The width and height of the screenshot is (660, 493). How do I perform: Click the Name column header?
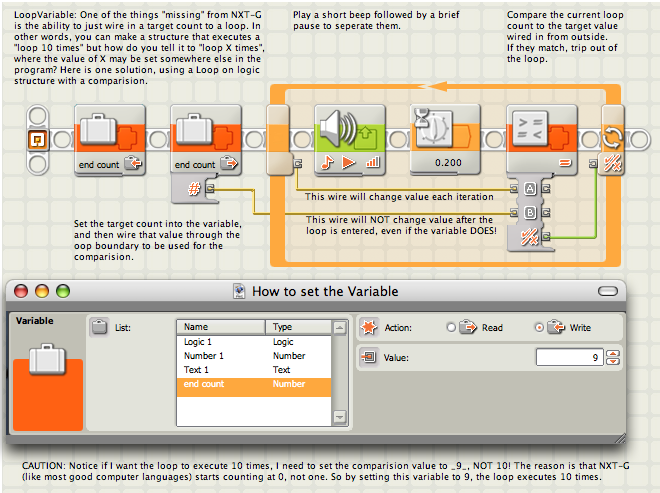tap(221, 327)
